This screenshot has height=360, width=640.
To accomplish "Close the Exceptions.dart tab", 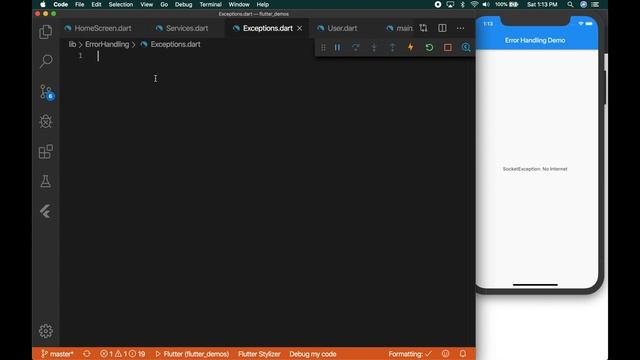I will coord(300,28).
